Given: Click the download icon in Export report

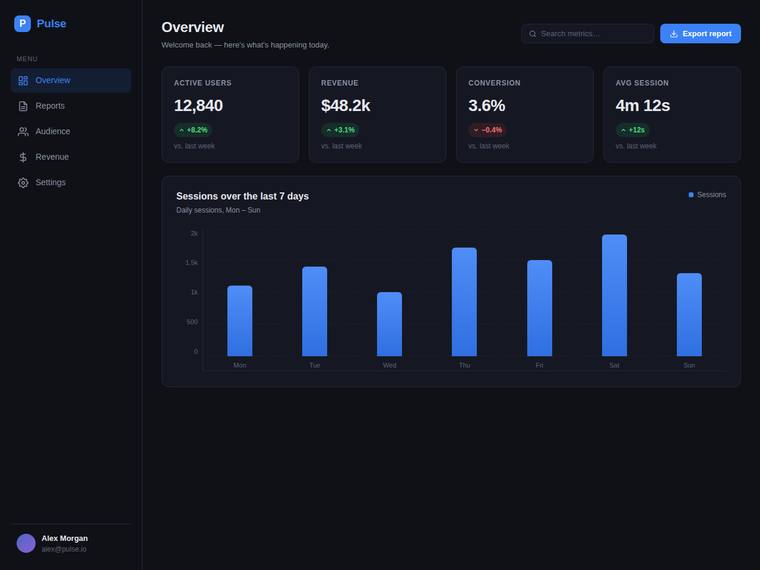Looking at the screenshot, I should [674, 34].
